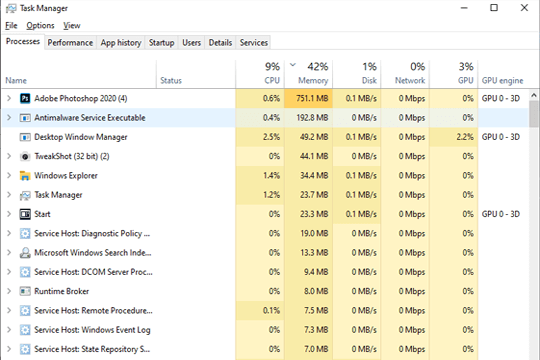Select the Desktop Window Manager row name
The width and height of the screenshot is (540, 360).
tap(81, 137)
